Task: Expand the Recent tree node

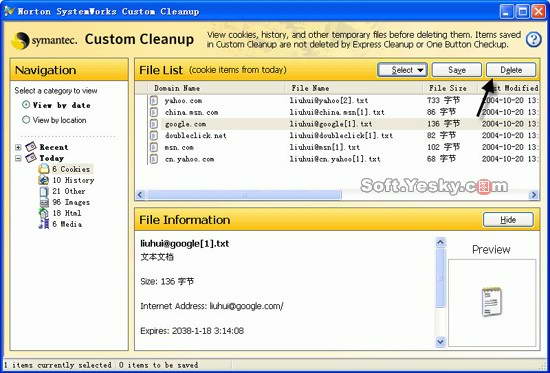Action: (x=18, y=147)
